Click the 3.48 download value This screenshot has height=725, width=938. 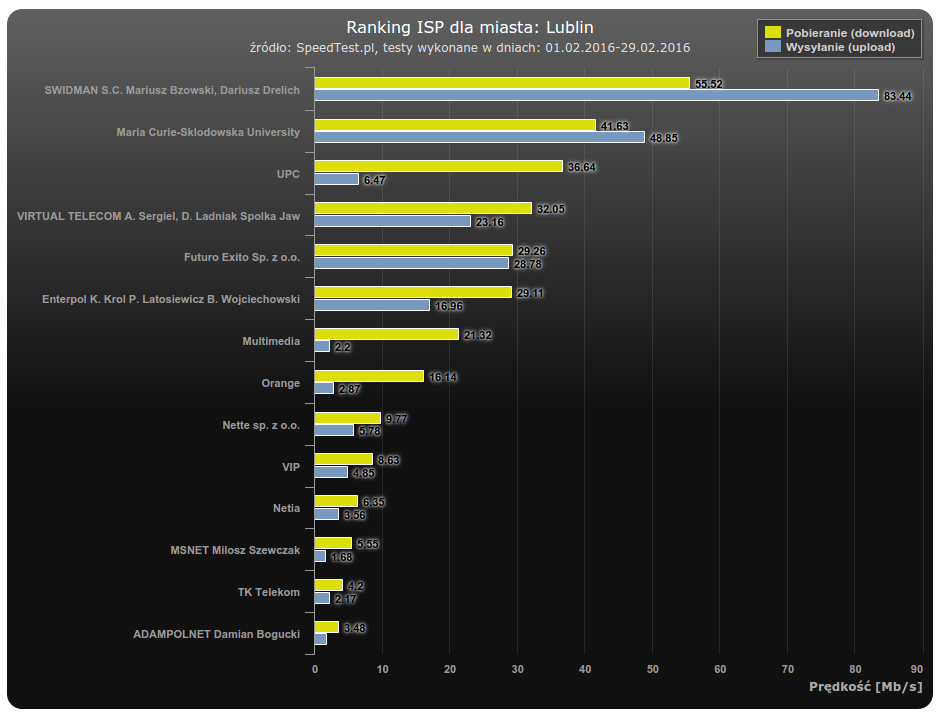coord(354,628)
